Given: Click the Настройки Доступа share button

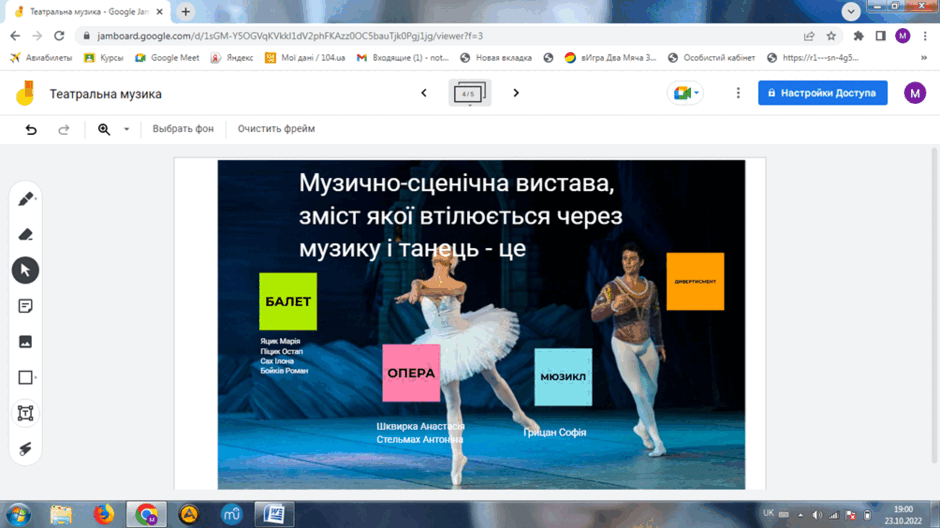Looking at the screenshot, I should (x=822, y=93).
